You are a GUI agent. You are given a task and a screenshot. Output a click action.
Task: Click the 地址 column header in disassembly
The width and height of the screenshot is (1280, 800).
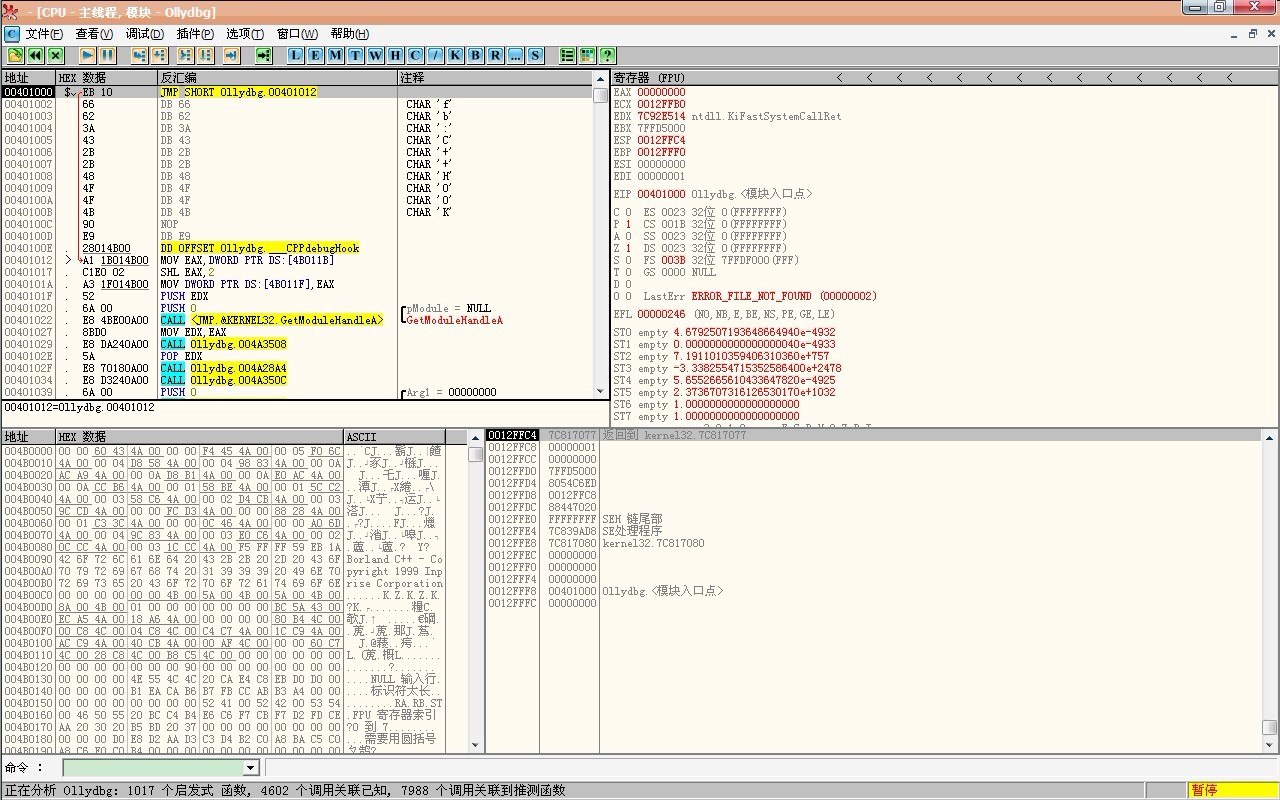coord(28,77)
